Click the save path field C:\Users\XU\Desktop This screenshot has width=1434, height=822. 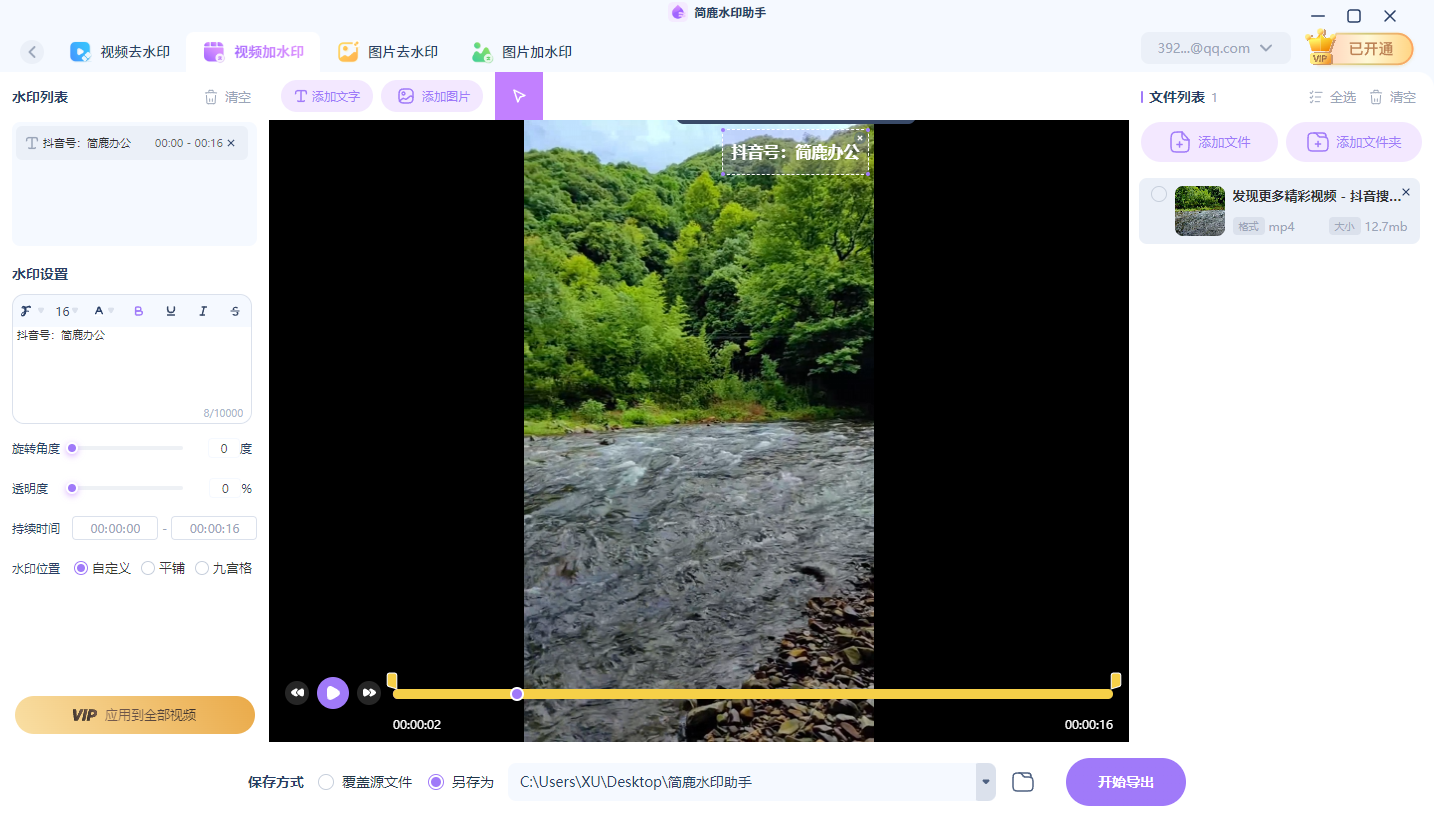pyautogui.click(x=742, y=782)
